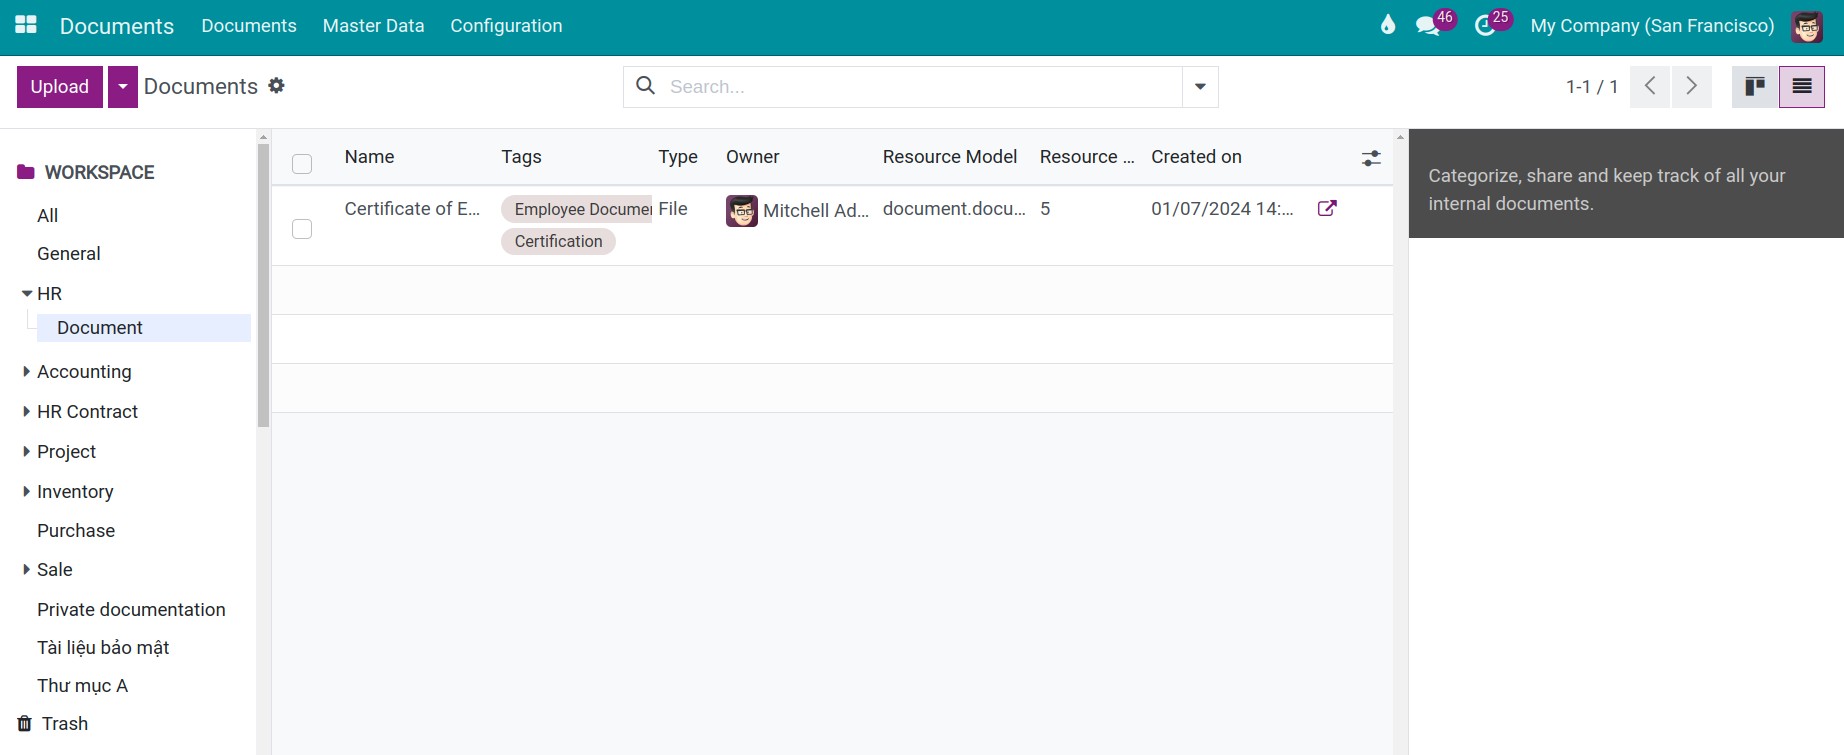Open Trash folder in sidebar
1844x755 pixels.
tap(64, 724)
